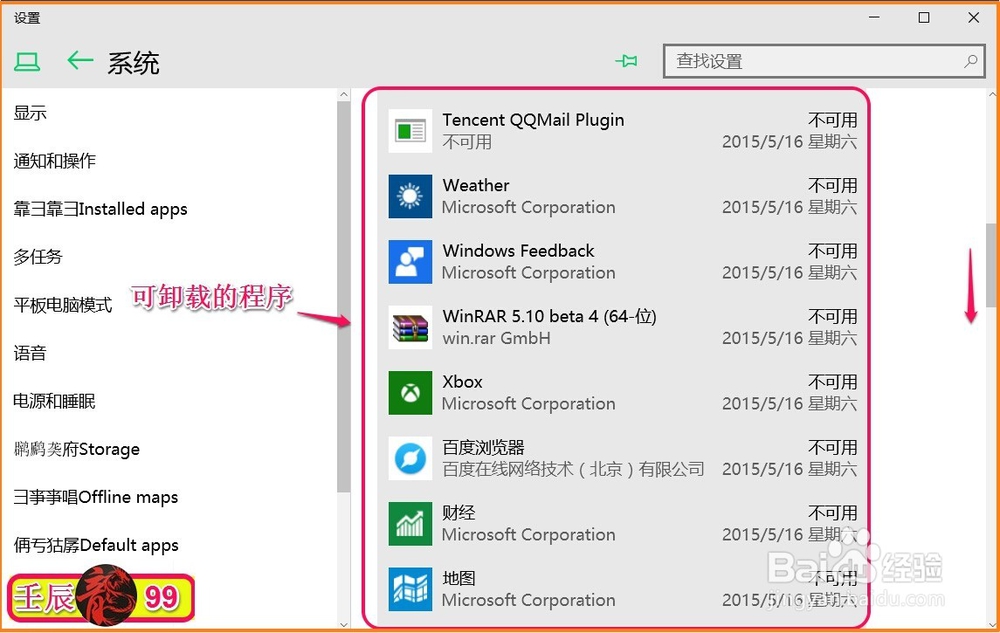
Task: Click the green computer icon top left
Action: [x=28, y=61]
